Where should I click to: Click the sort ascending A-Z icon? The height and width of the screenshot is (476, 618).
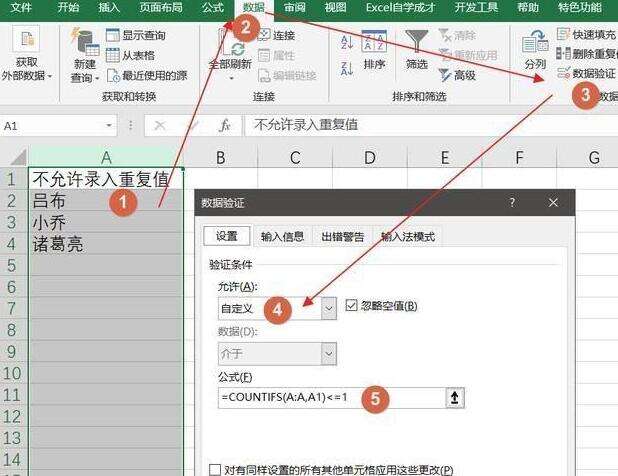click(347, 42)
